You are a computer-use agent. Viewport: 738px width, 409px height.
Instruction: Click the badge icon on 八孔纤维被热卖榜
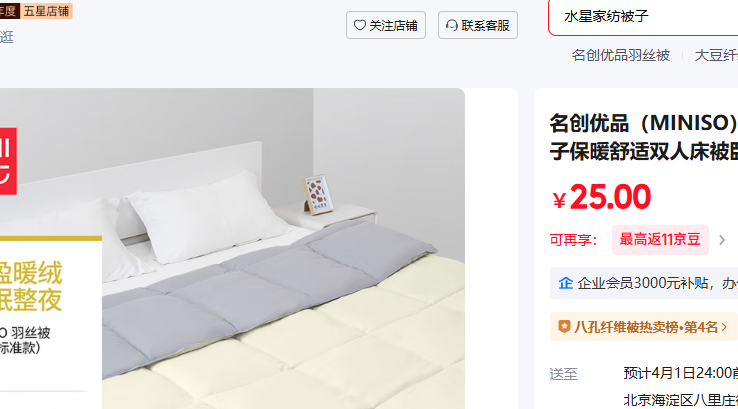(x=564, y=326)
